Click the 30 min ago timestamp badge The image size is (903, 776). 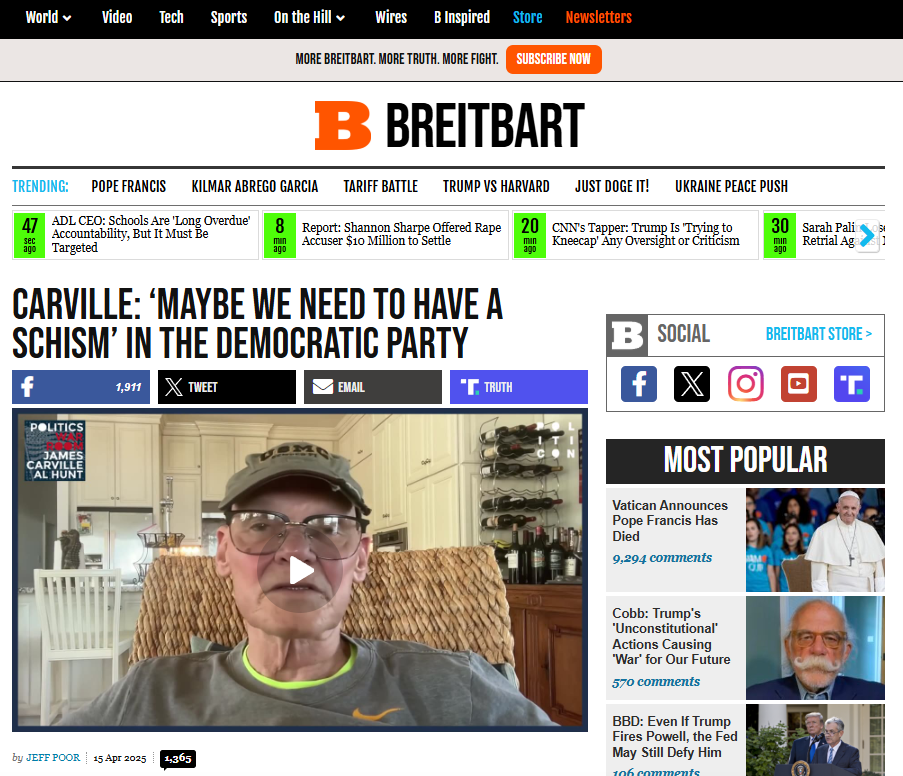[x=780, y=234]
